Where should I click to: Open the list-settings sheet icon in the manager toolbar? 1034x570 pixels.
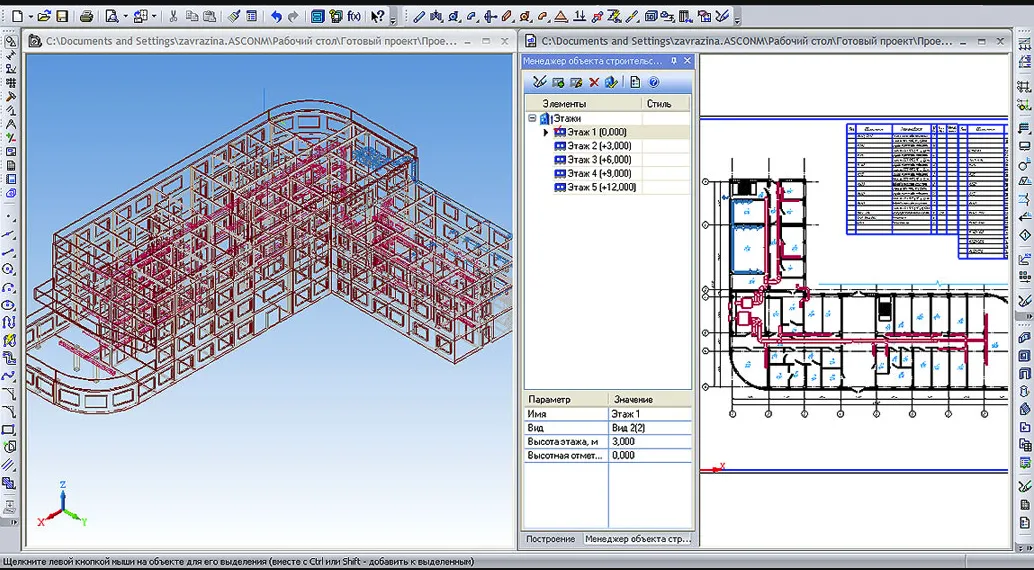tap(636, 82)
